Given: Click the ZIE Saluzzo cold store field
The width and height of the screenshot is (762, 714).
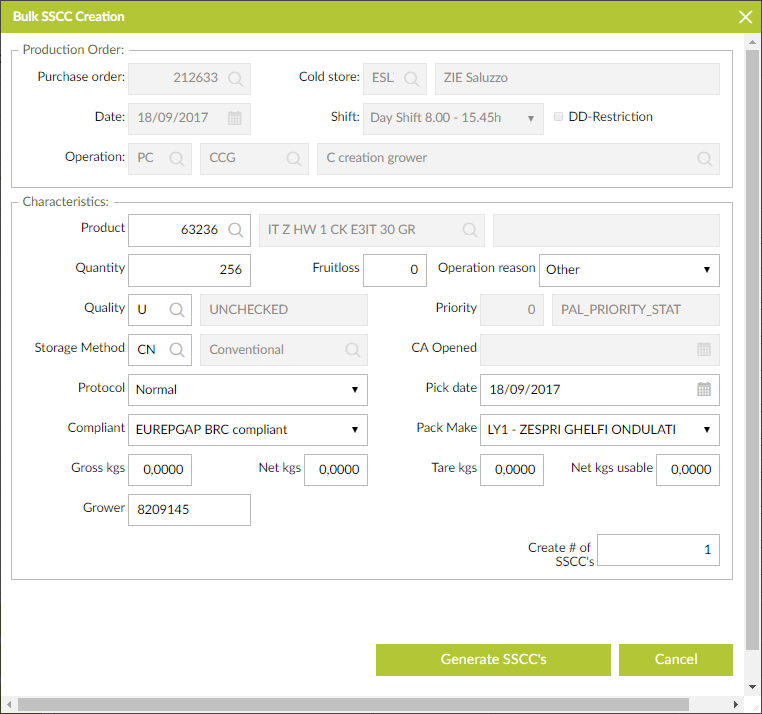Looking at the screenshot, I should [577, 79].
